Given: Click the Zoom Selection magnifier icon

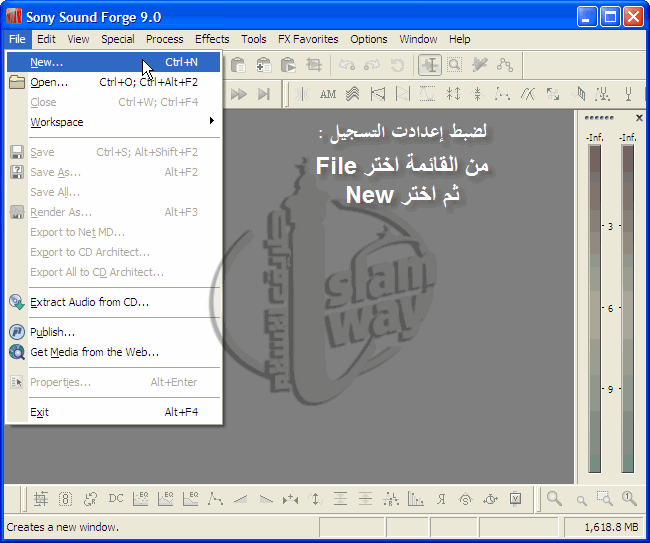Looking at the screenshot, I should 604,499.
